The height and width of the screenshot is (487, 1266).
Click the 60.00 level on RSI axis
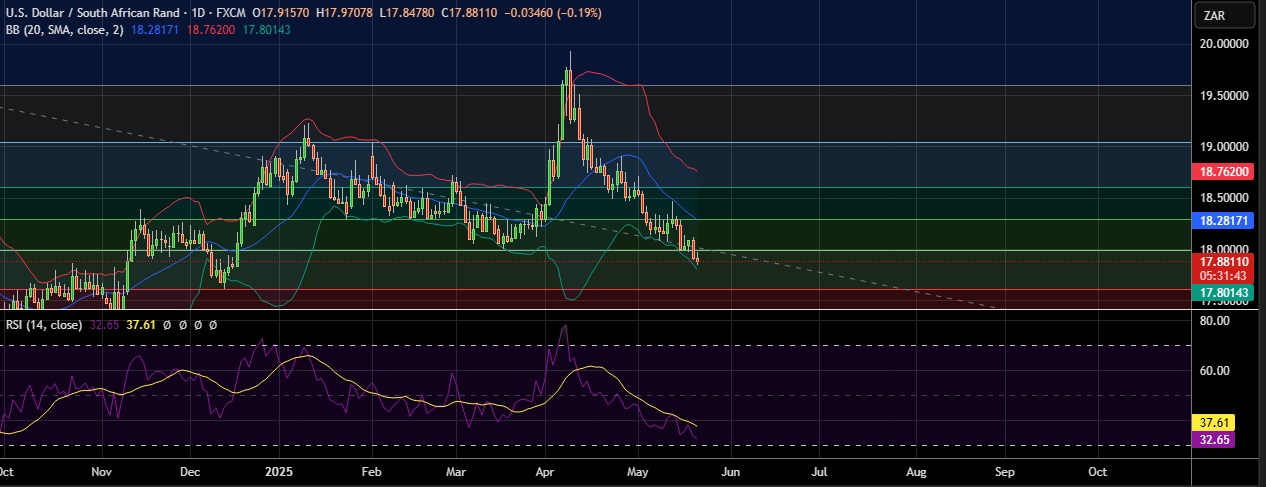click(1214, 371)
